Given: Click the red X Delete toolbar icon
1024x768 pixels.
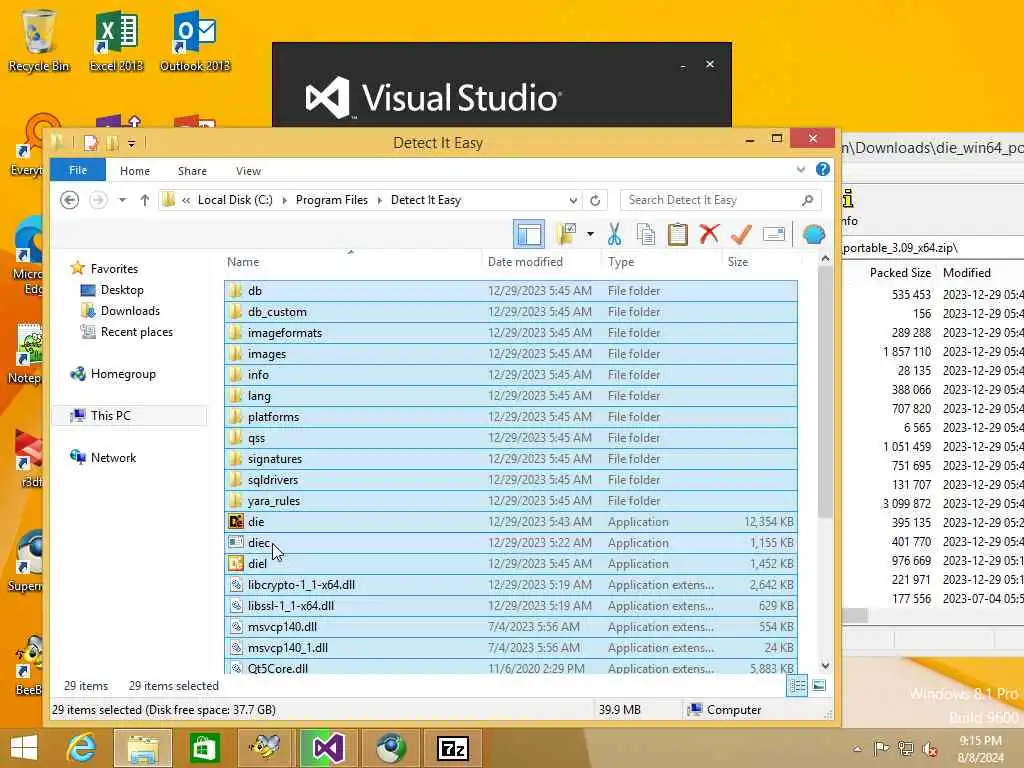Looking at the screenshot, I should click(x=709, y=234).
